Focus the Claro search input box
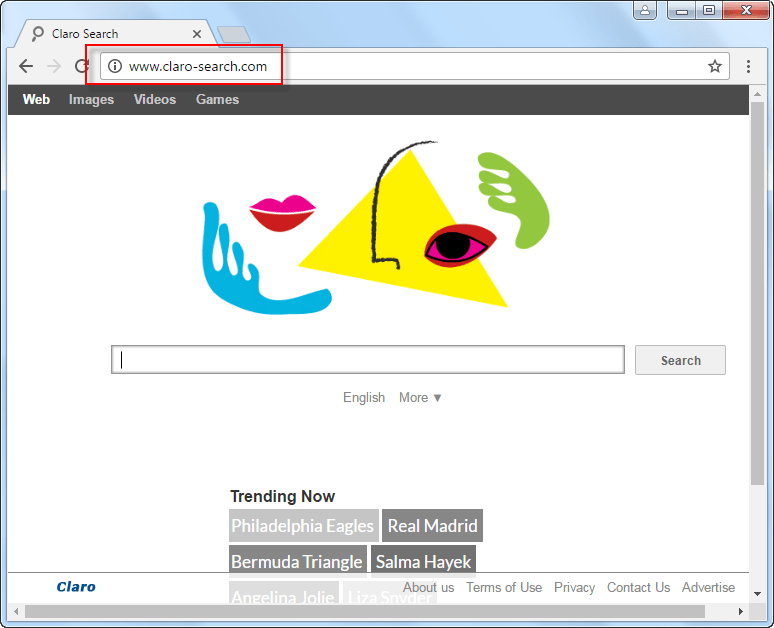The image size is (774, 628). click(368, 360)
